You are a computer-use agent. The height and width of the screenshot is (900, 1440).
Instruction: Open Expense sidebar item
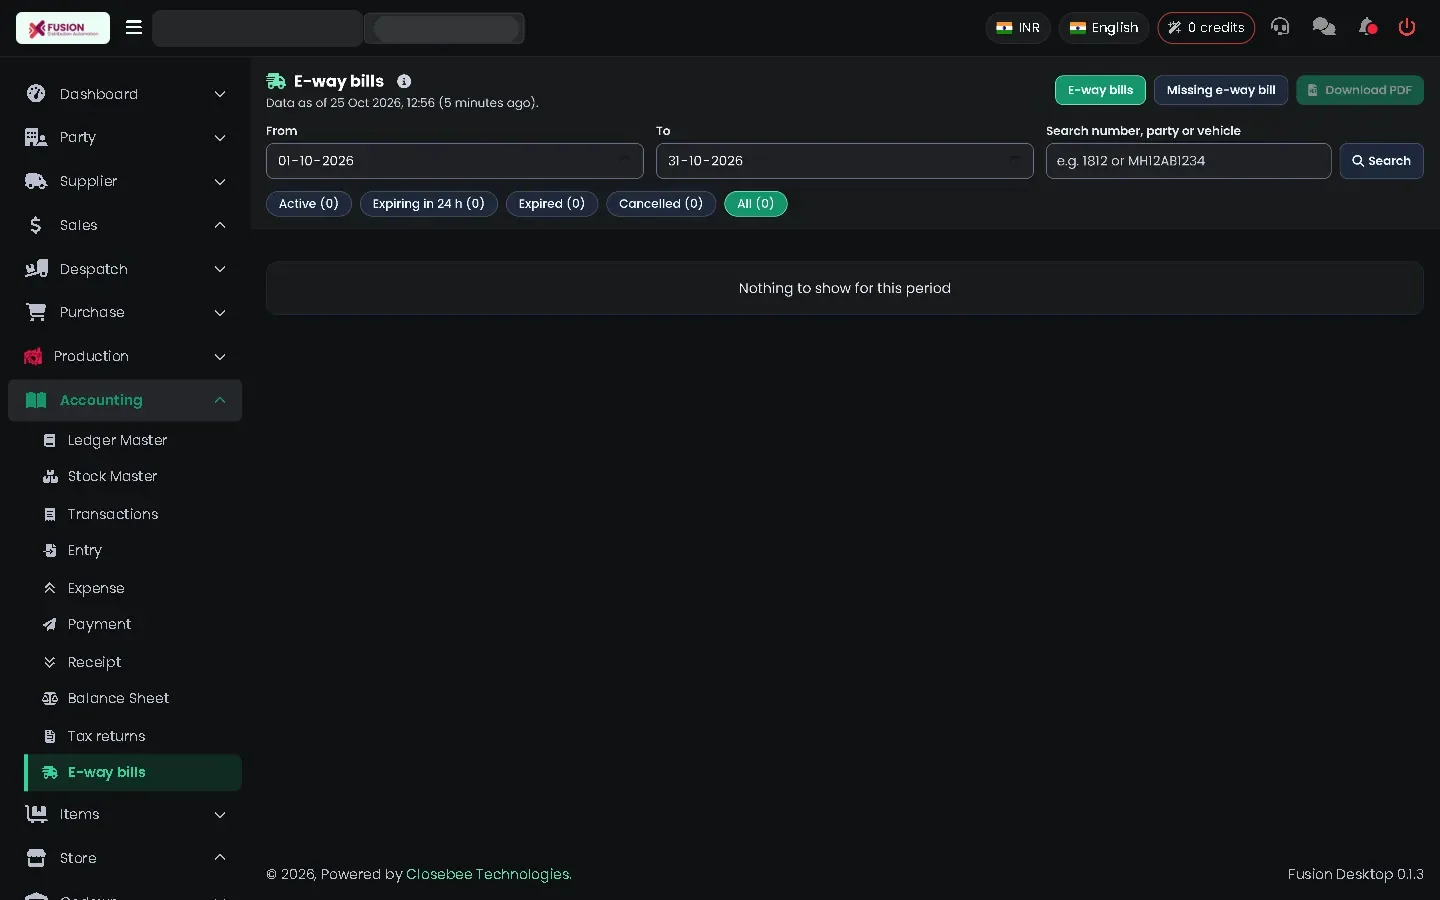tap(133, 588)
